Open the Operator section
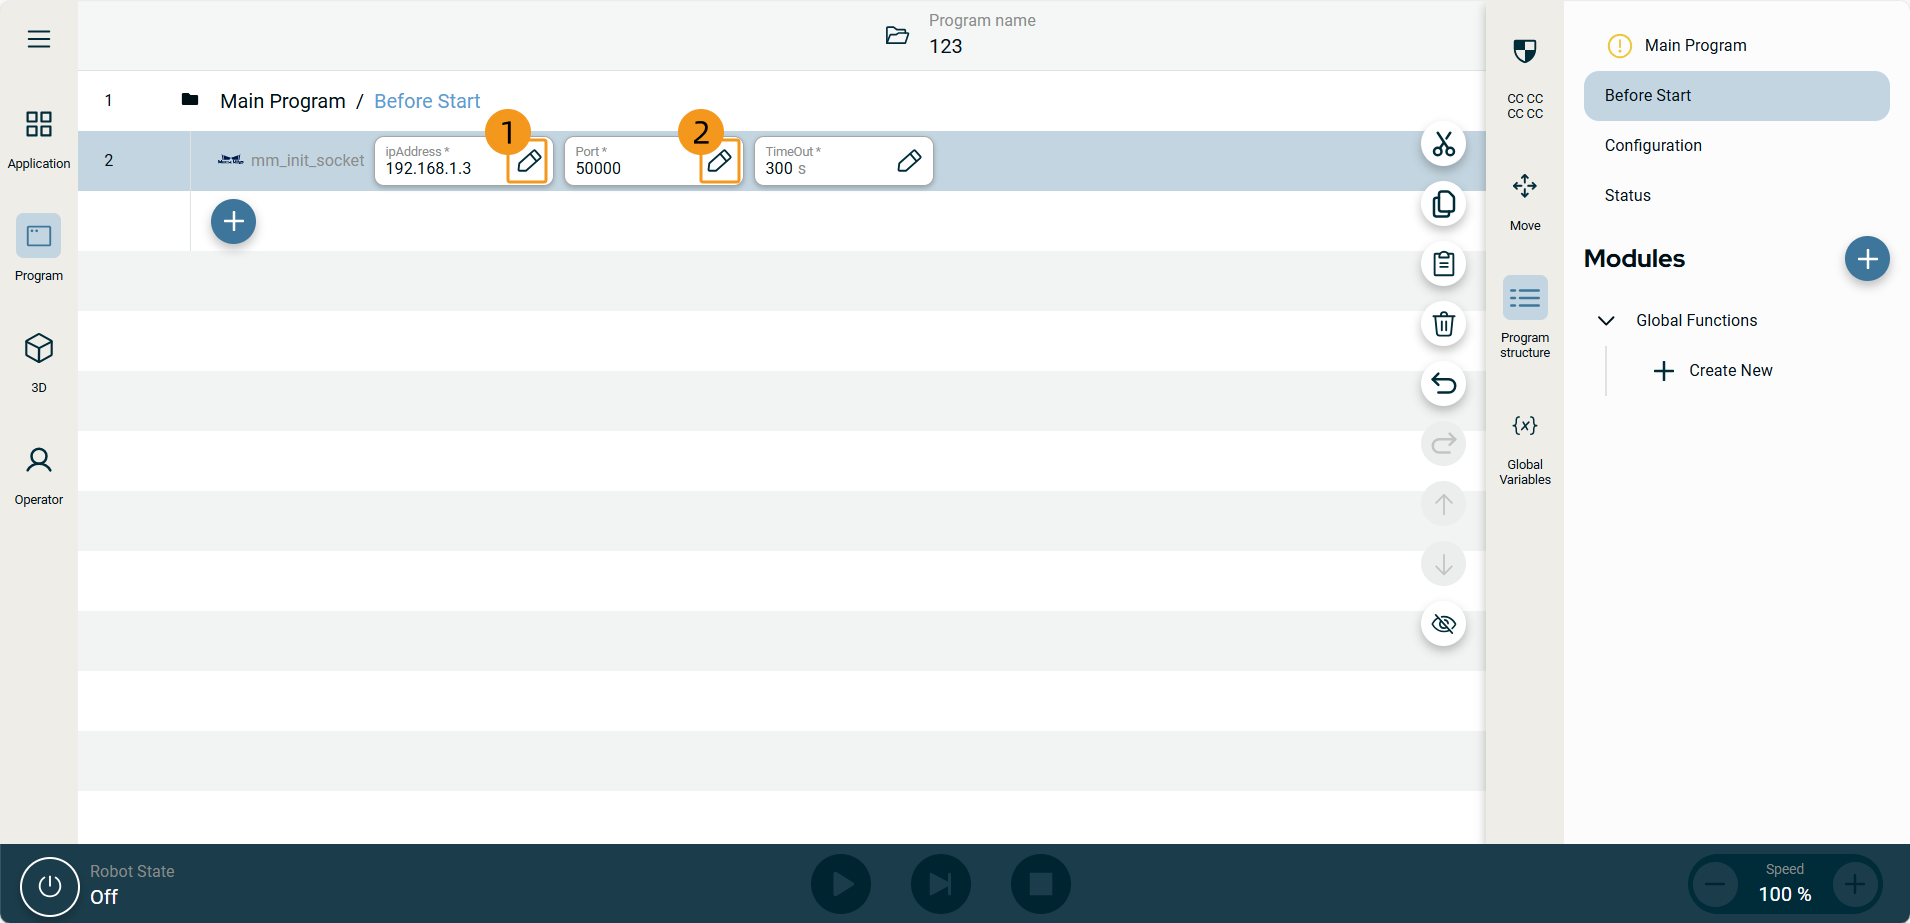1910x923 pixels. 39,475
